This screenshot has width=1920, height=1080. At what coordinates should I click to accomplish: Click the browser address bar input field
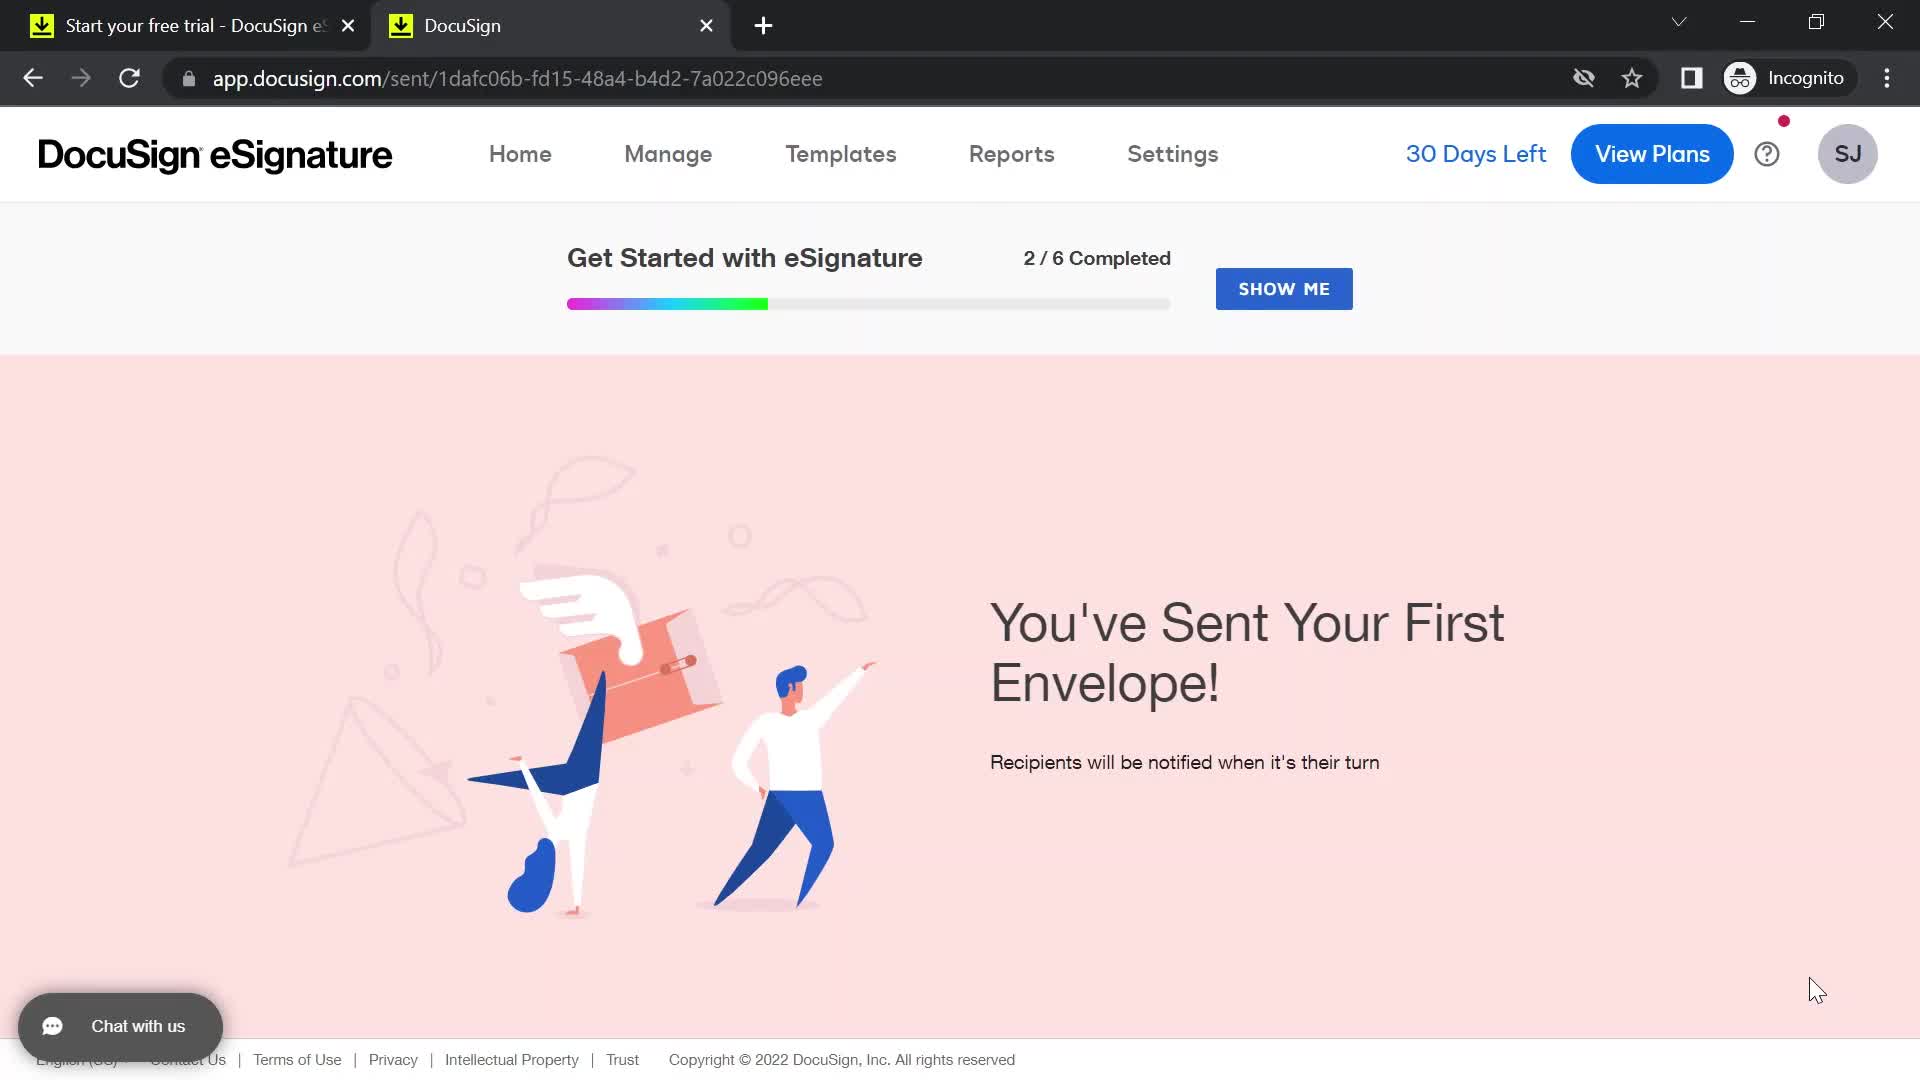click(518, 78)
